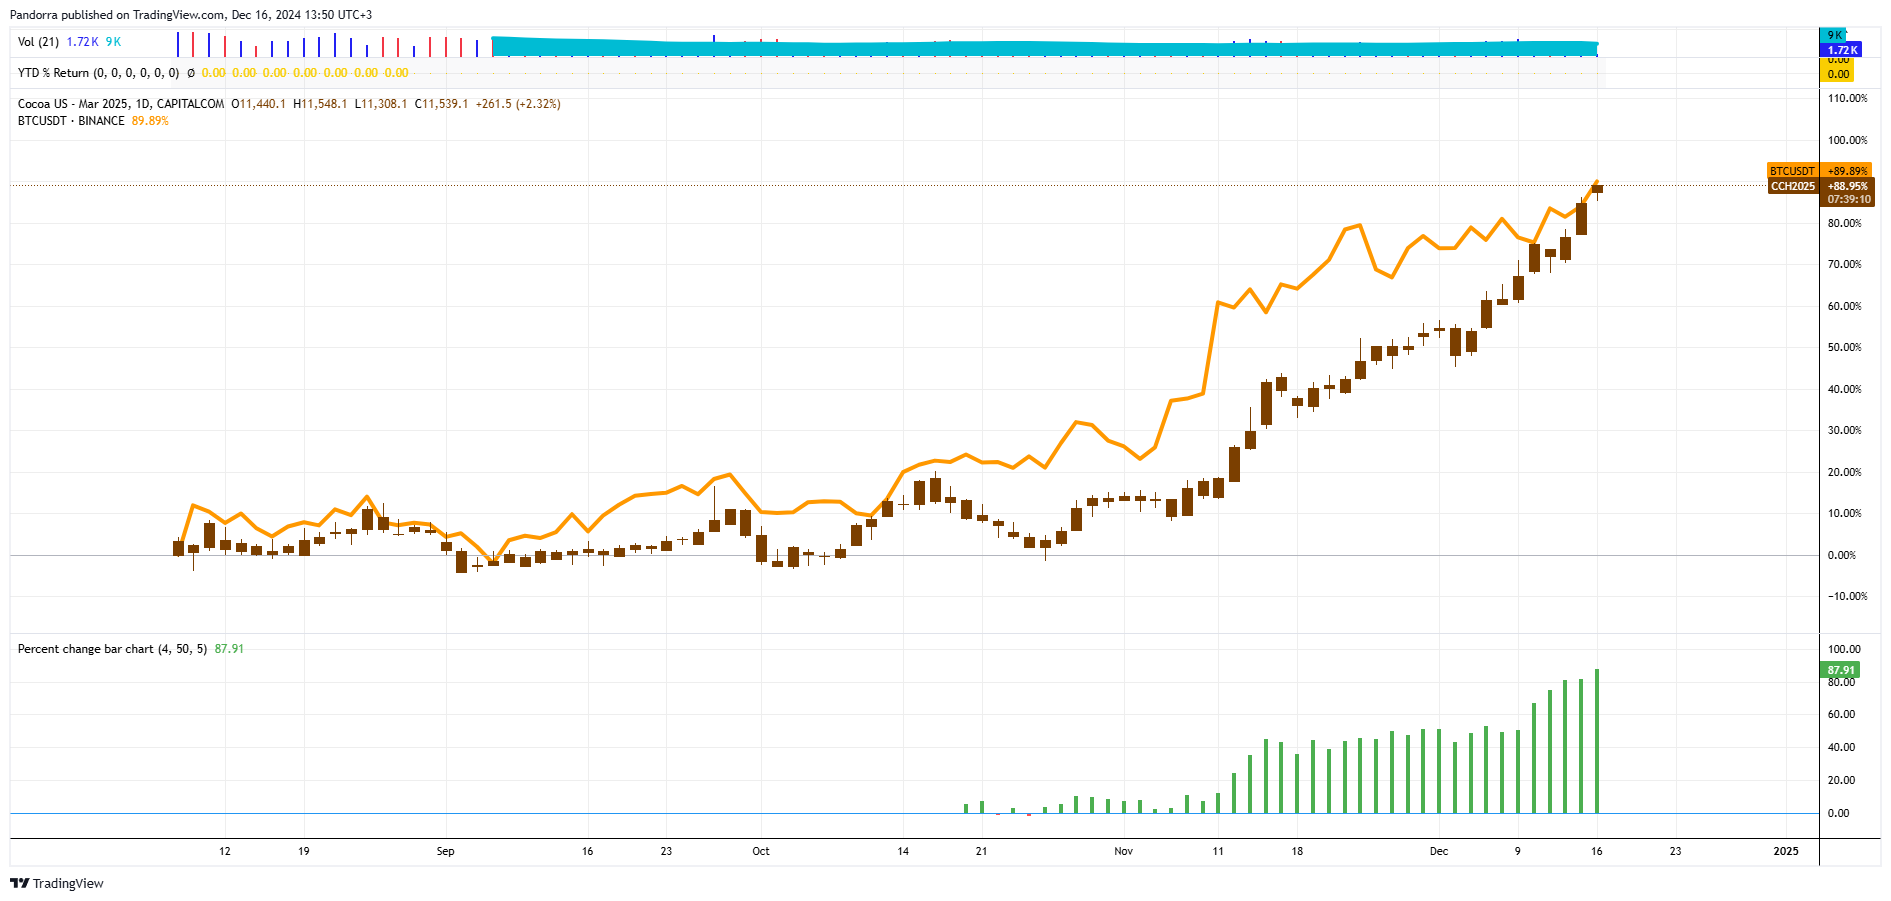
Task: Select the 89.89% value beside BTCUSDT · BINANCE
Action: tap(150, 121)
